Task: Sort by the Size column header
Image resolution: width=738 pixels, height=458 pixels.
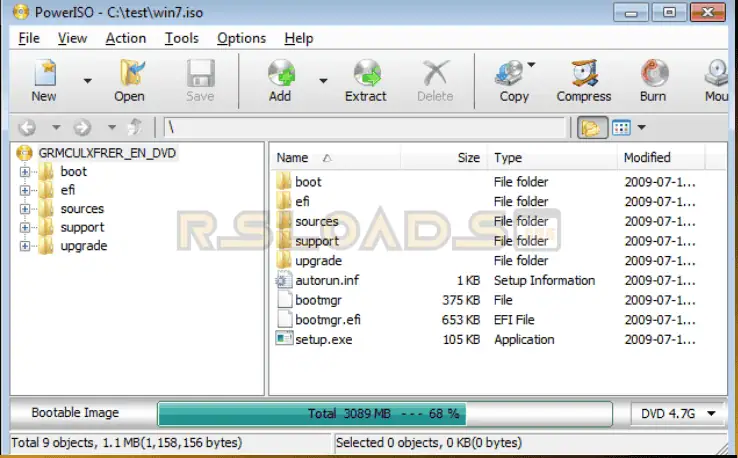Action: 444,158
